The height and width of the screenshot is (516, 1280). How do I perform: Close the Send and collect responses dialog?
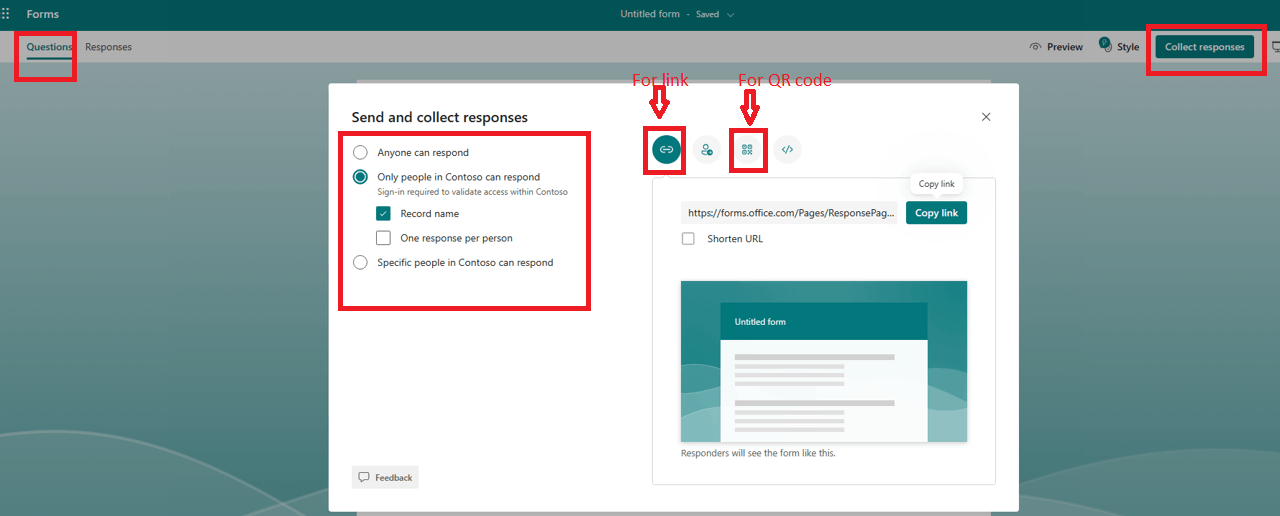point(986,117)
